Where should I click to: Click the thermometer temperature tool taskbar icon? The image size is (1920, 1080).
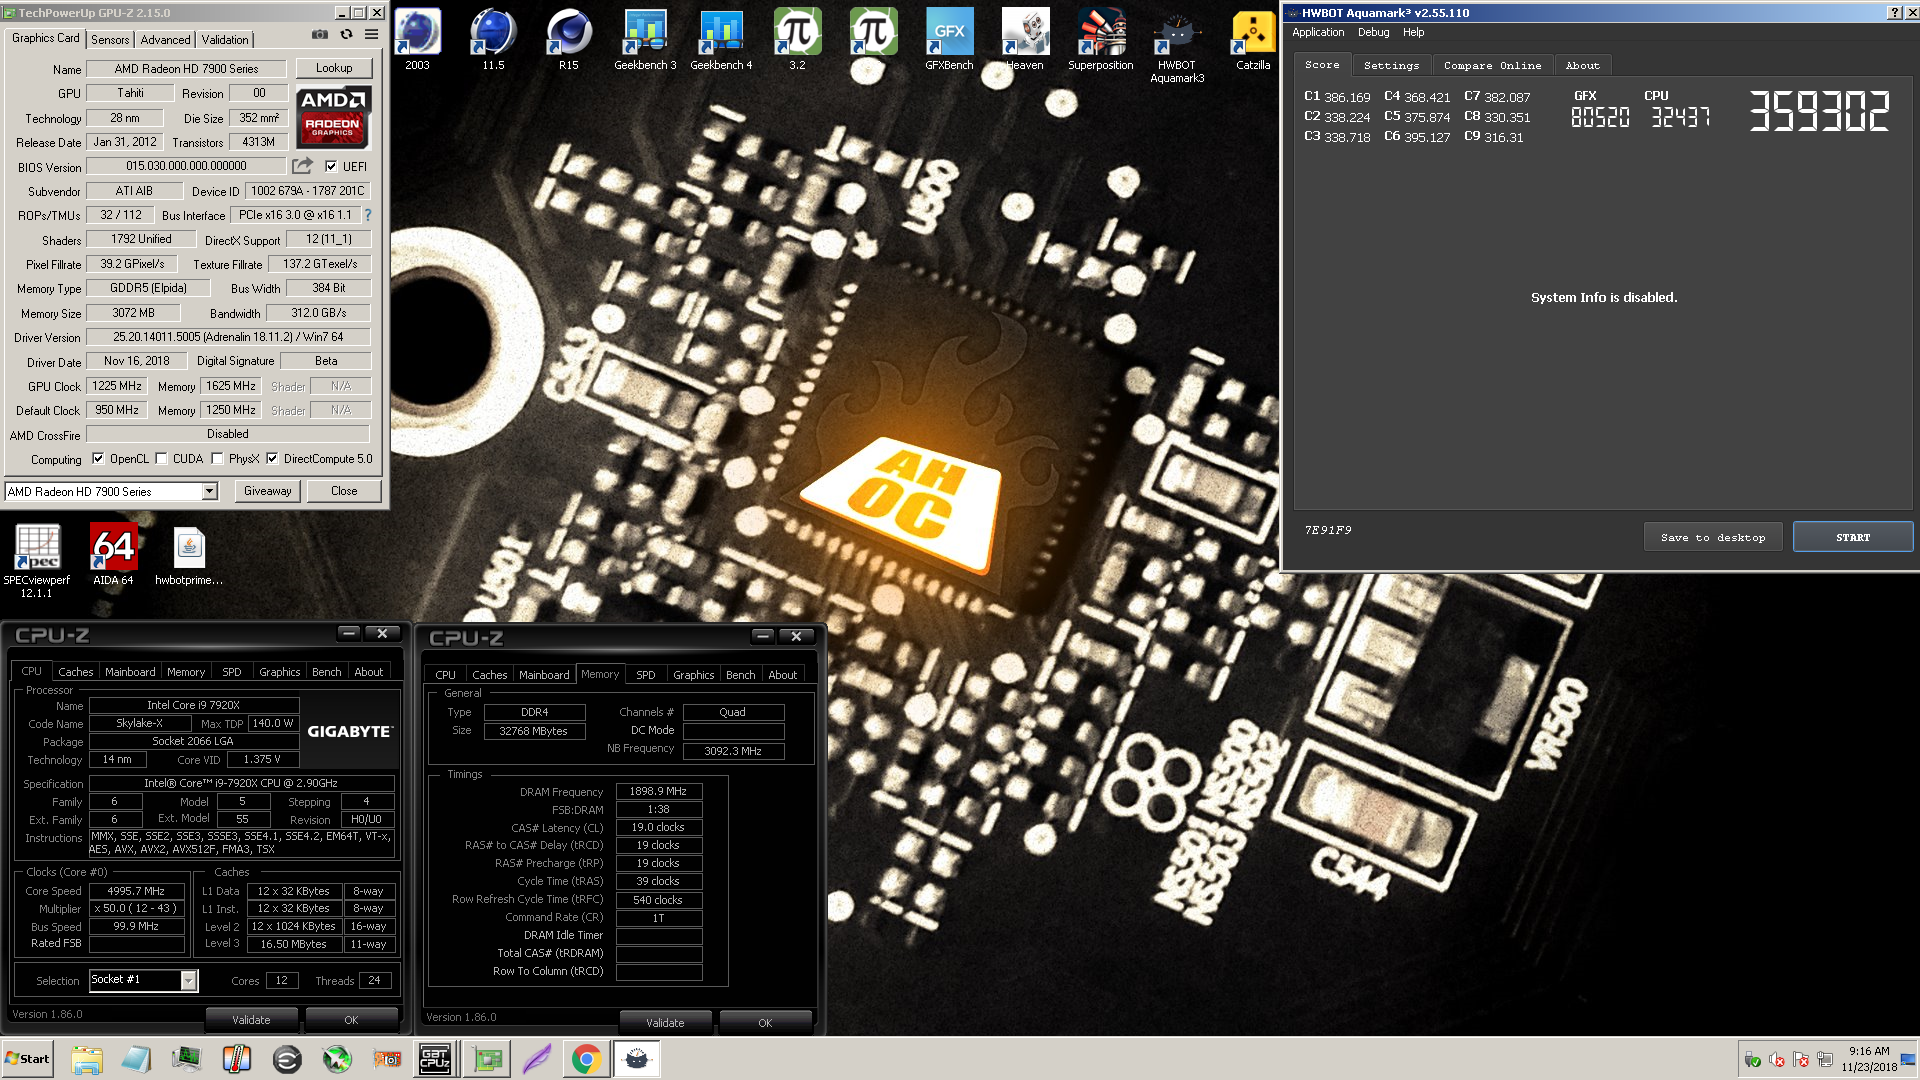click(236, 1059)
